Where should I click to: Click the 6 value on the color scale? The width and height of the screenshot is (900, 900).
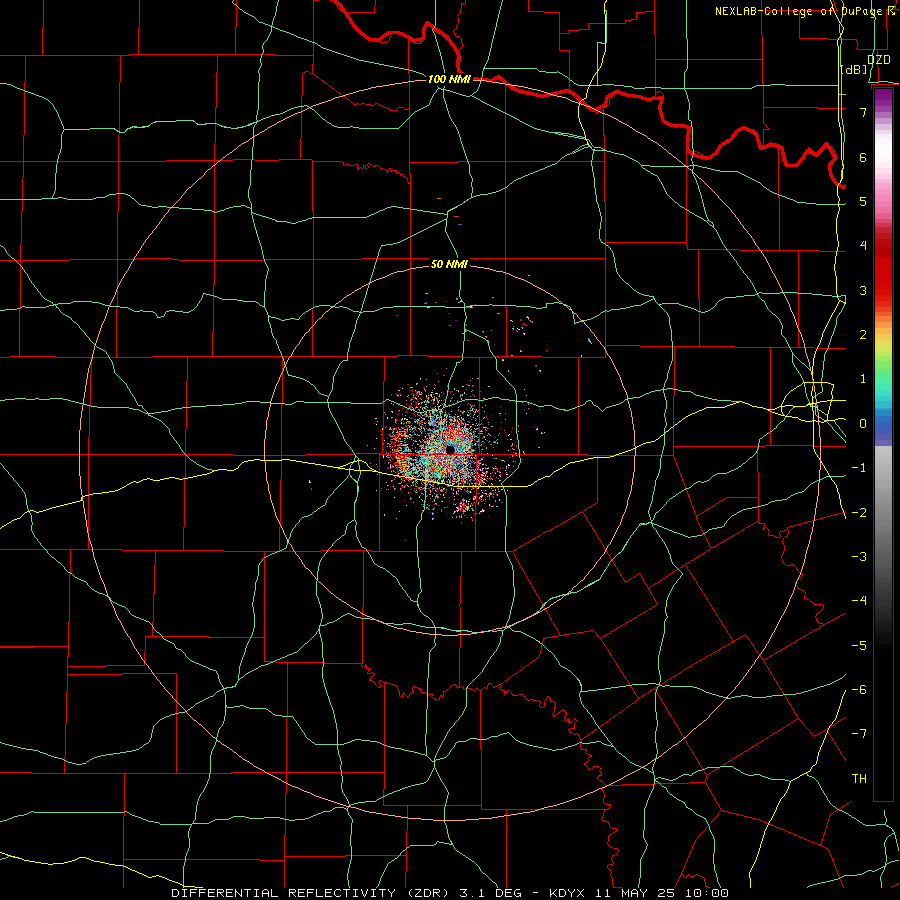point(863,157)
